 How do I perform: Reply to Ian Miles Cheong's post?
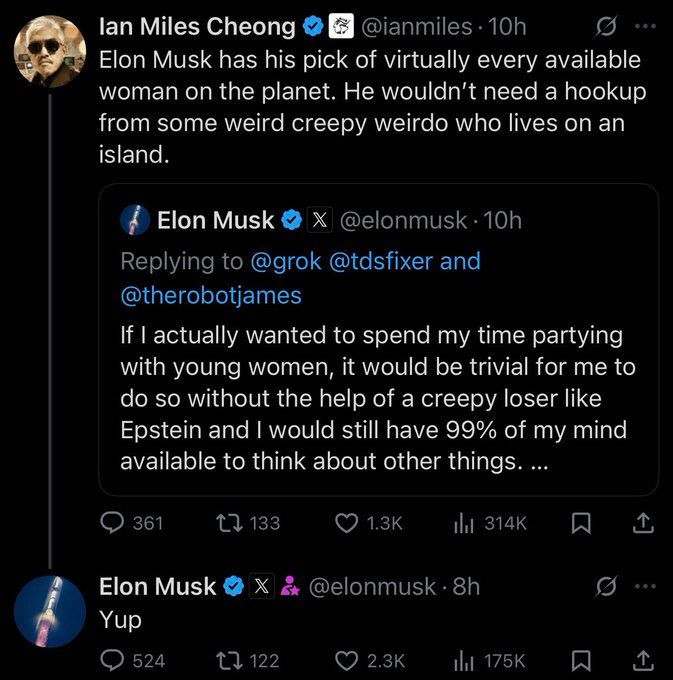pos(113,523)
